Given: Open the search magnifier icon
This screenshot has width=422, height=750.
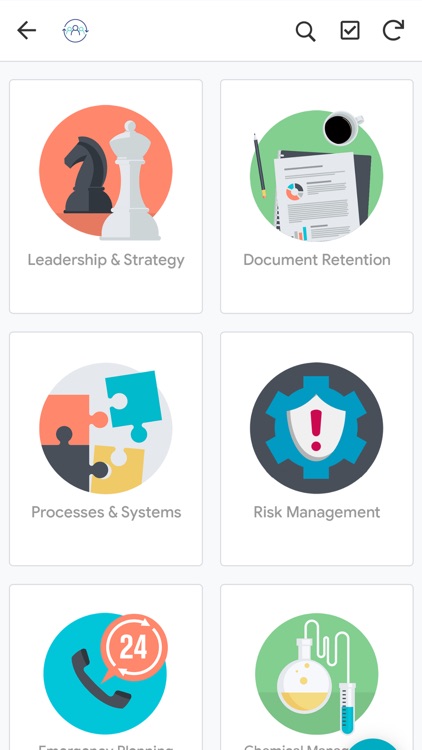Looking at the screenshot, I should (x=305, y=32).
